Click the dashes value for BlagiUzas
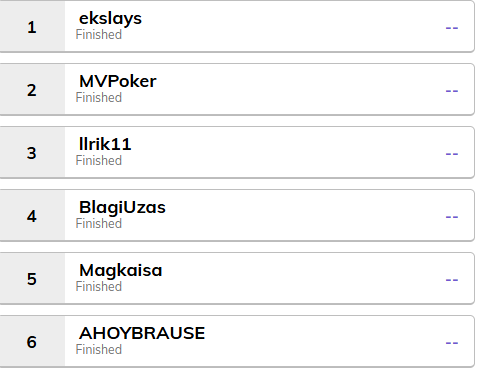Viewport: 487px width, 370px height. click(452, 217)
